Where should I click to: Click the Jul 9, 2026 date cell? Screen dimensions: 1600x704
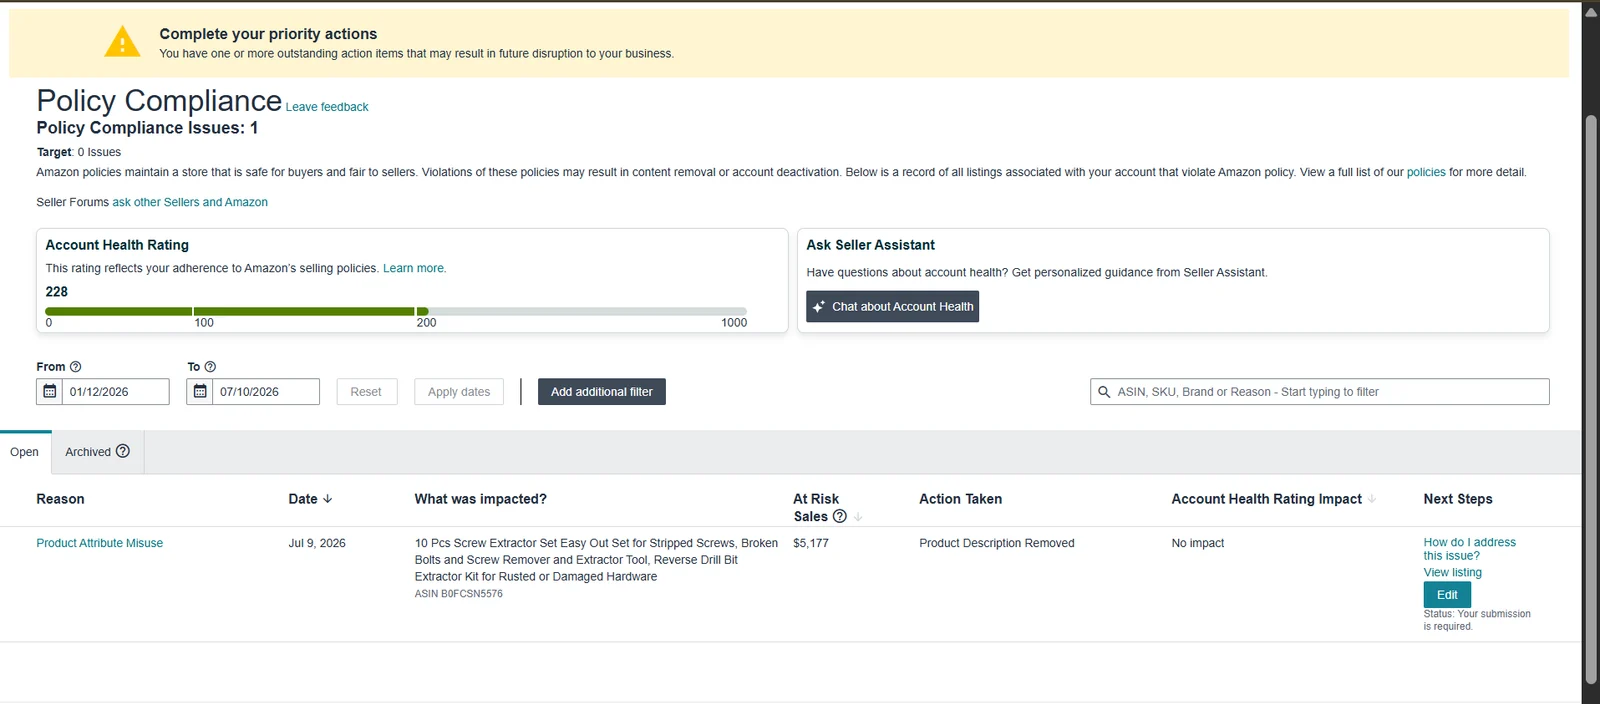[x=317, y=543]
